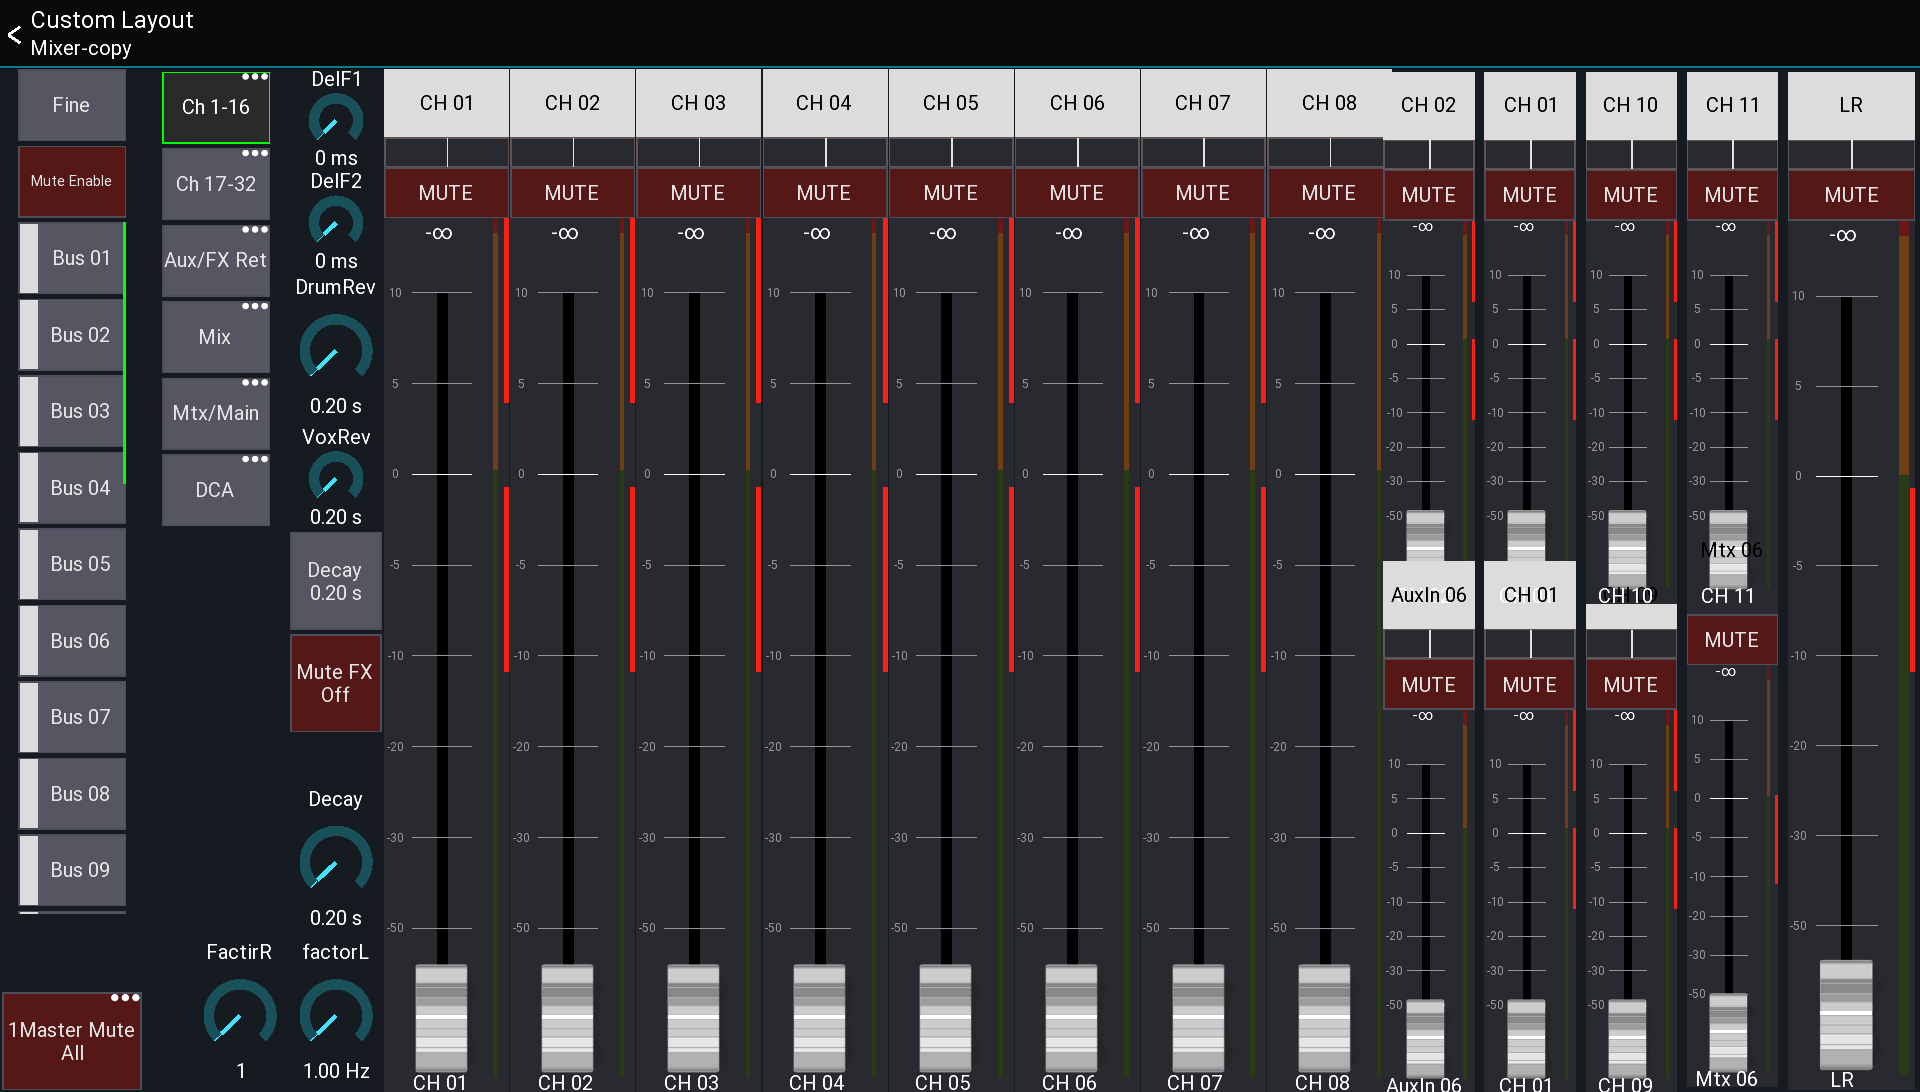This screenshot has width=1920, height=1092.
Task: Toggle the Mute Enable button
Action: pyautogui.click(x=72, y=181)
